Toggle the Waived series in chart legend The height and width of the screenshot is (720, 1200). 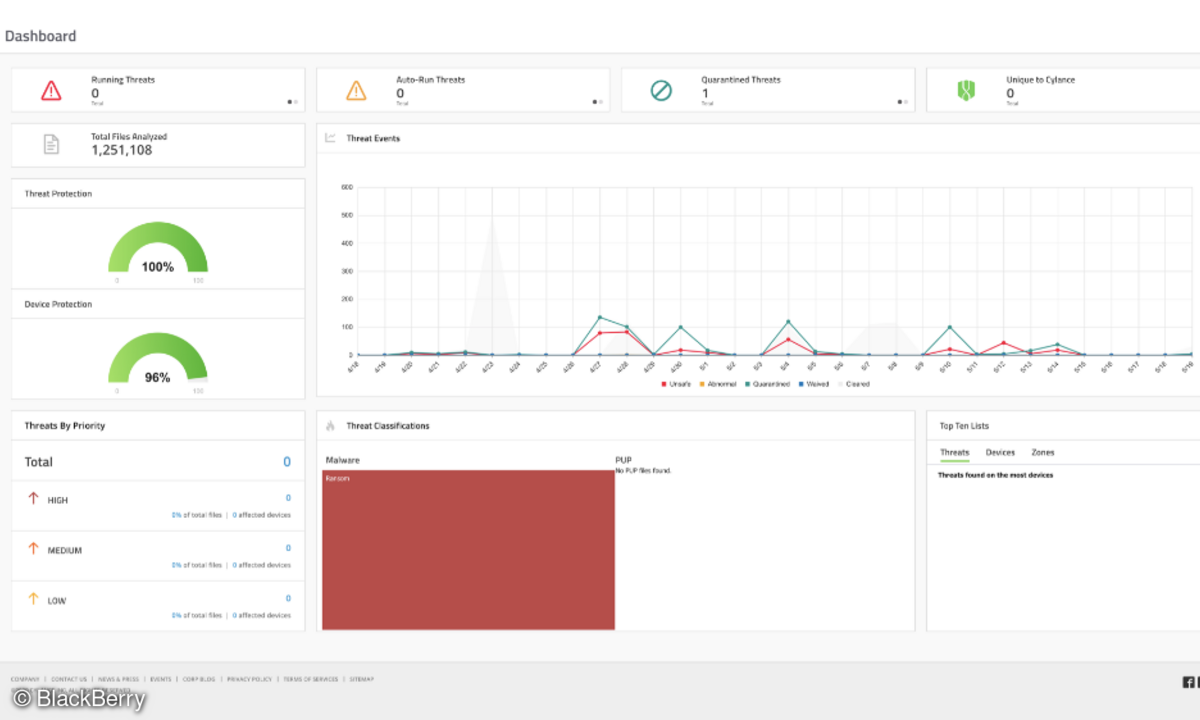814,384
